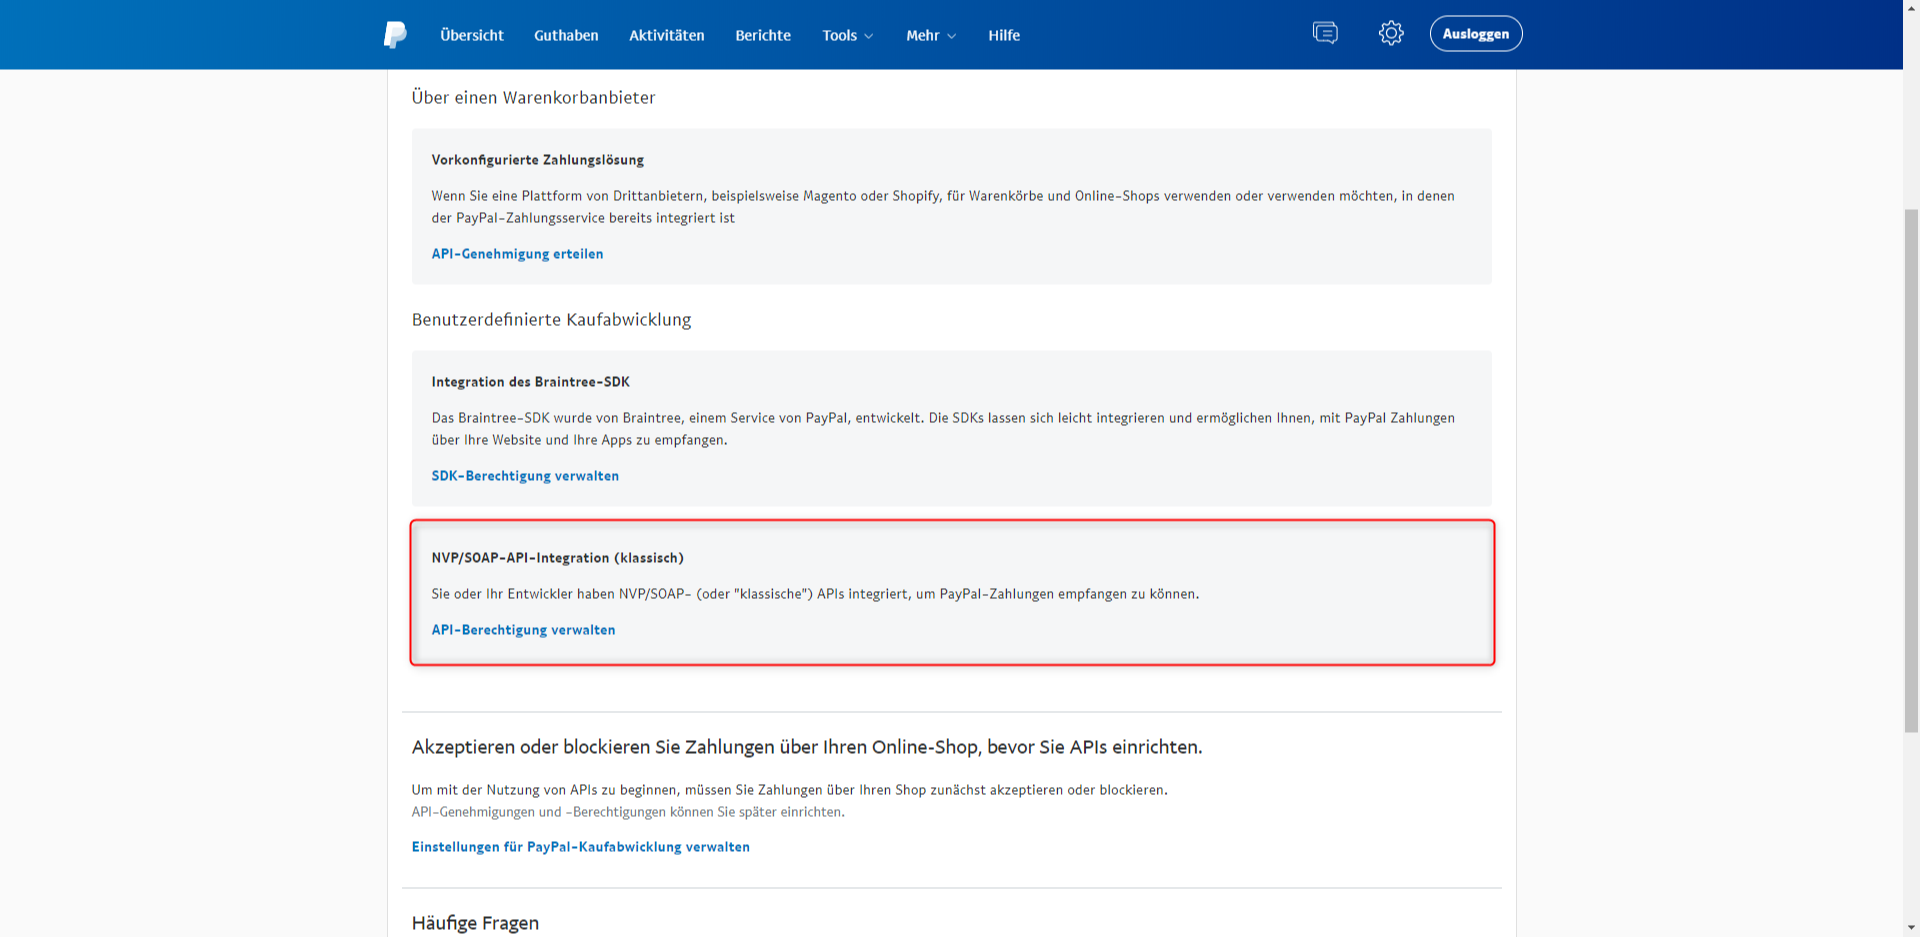
Task: Click the Vorkonfigurierte Zahlungslösung heading
Action: pyautogui.click(x=537, y=160)
